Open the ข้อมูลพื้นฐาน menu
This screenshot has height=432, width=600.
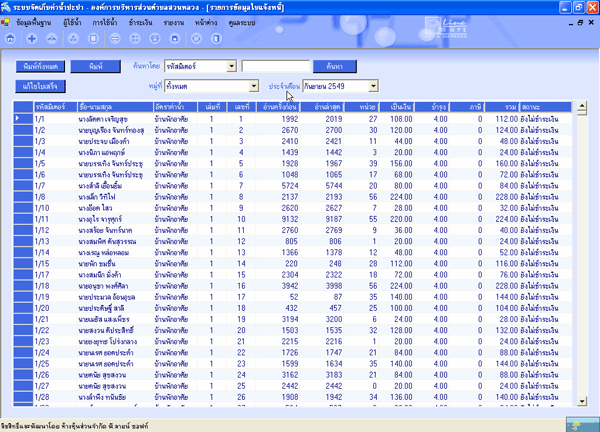point(35,22)
